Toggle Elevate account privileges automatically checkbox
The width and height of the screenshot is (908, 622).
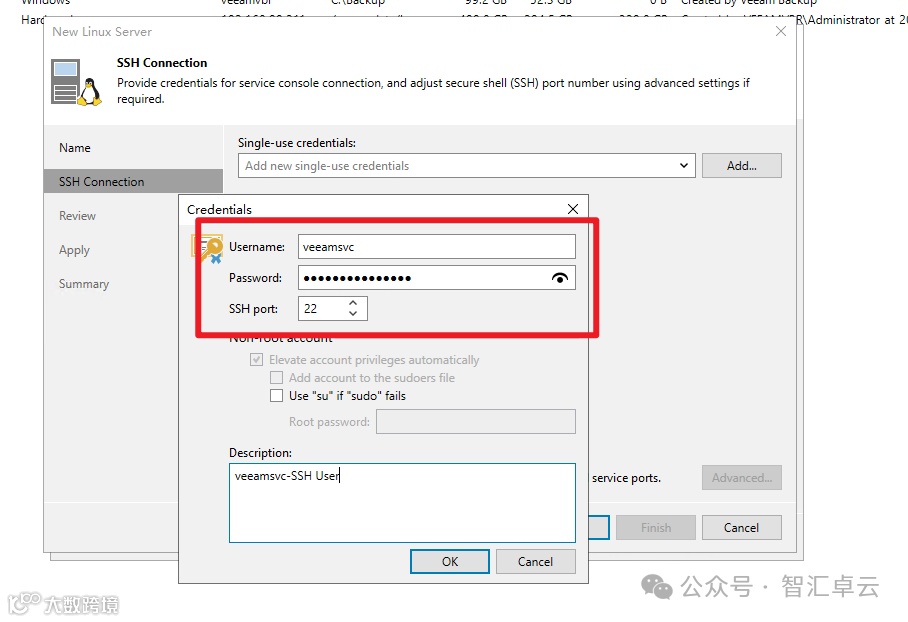tap(256, 360)
